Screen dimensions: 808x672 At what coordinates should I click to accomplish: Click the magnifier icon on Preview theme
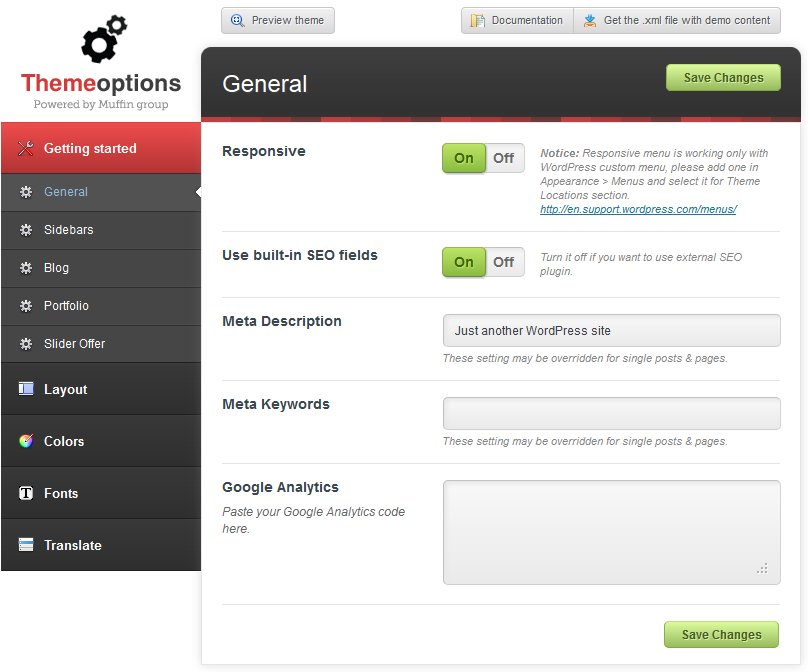[x=238, y=20]
